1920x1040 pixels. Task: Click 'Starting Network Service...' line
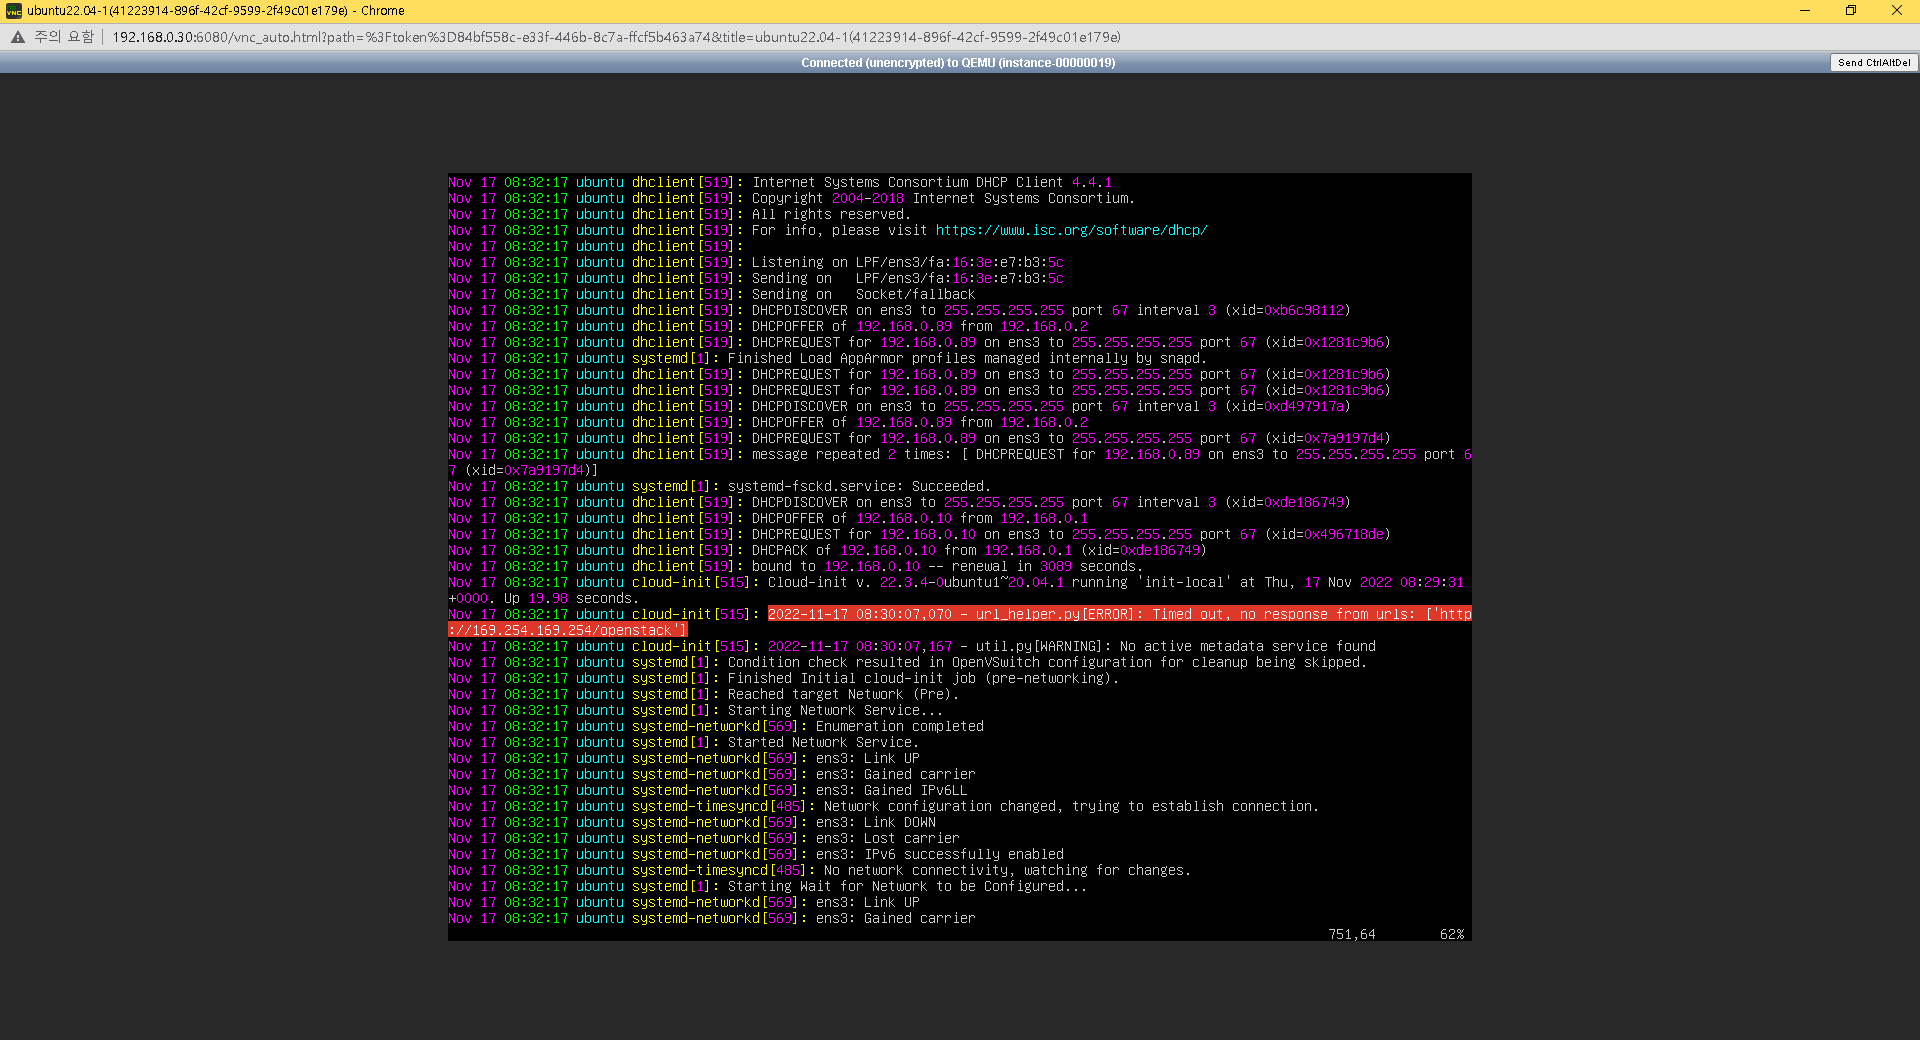(x=696, y=710)
